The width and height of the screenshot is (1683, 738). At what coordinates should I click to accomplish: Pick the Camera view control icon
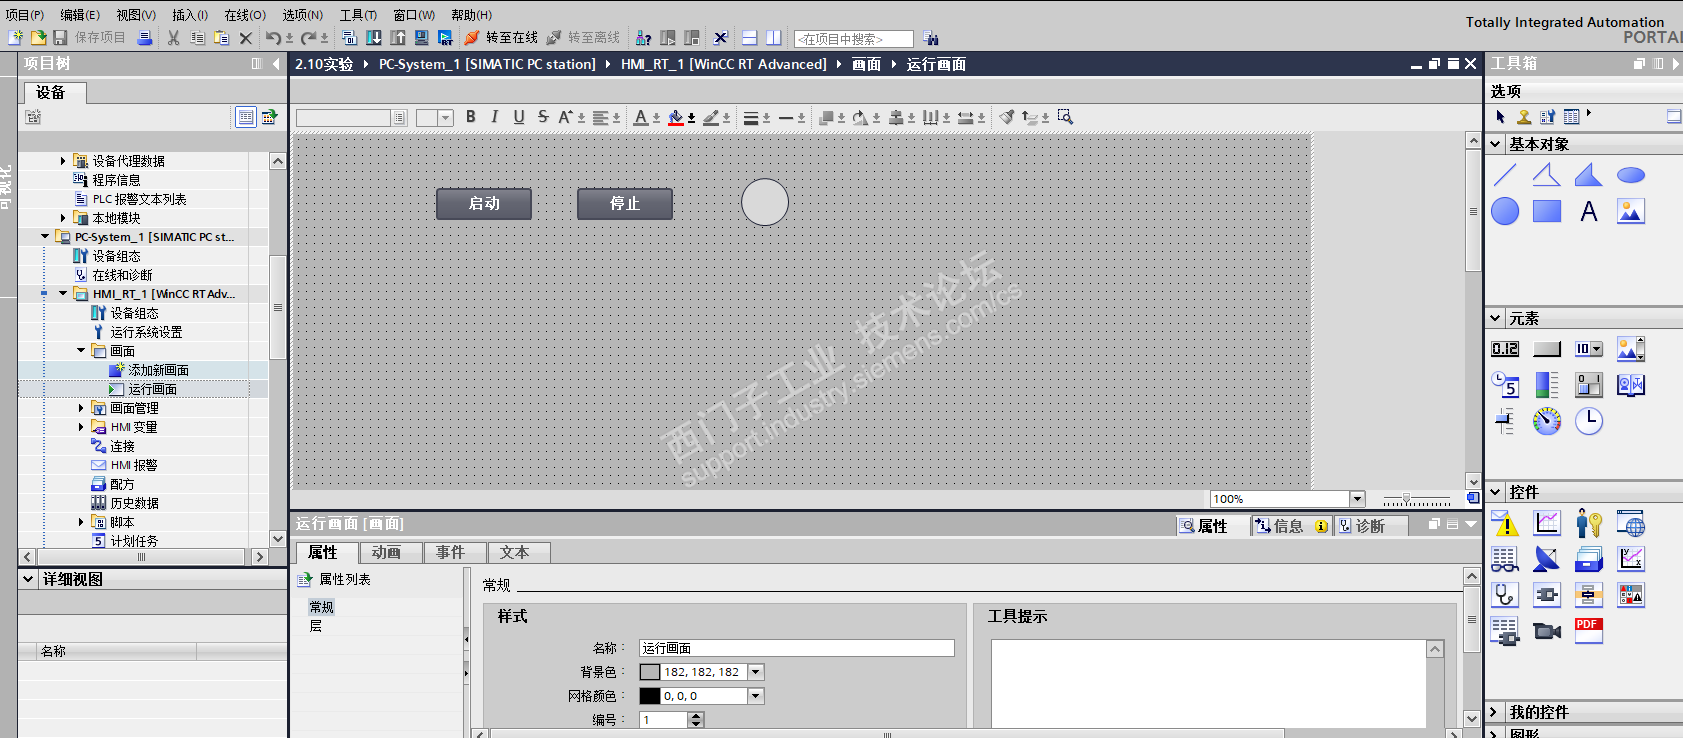coord(1547,631)
